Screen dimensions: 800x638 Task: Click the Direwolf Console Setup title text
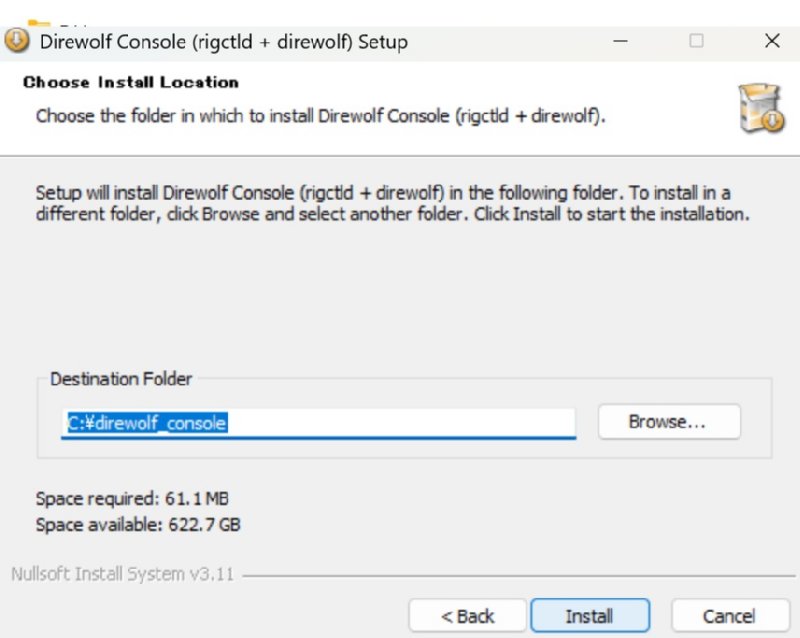[x=222, y=42]
